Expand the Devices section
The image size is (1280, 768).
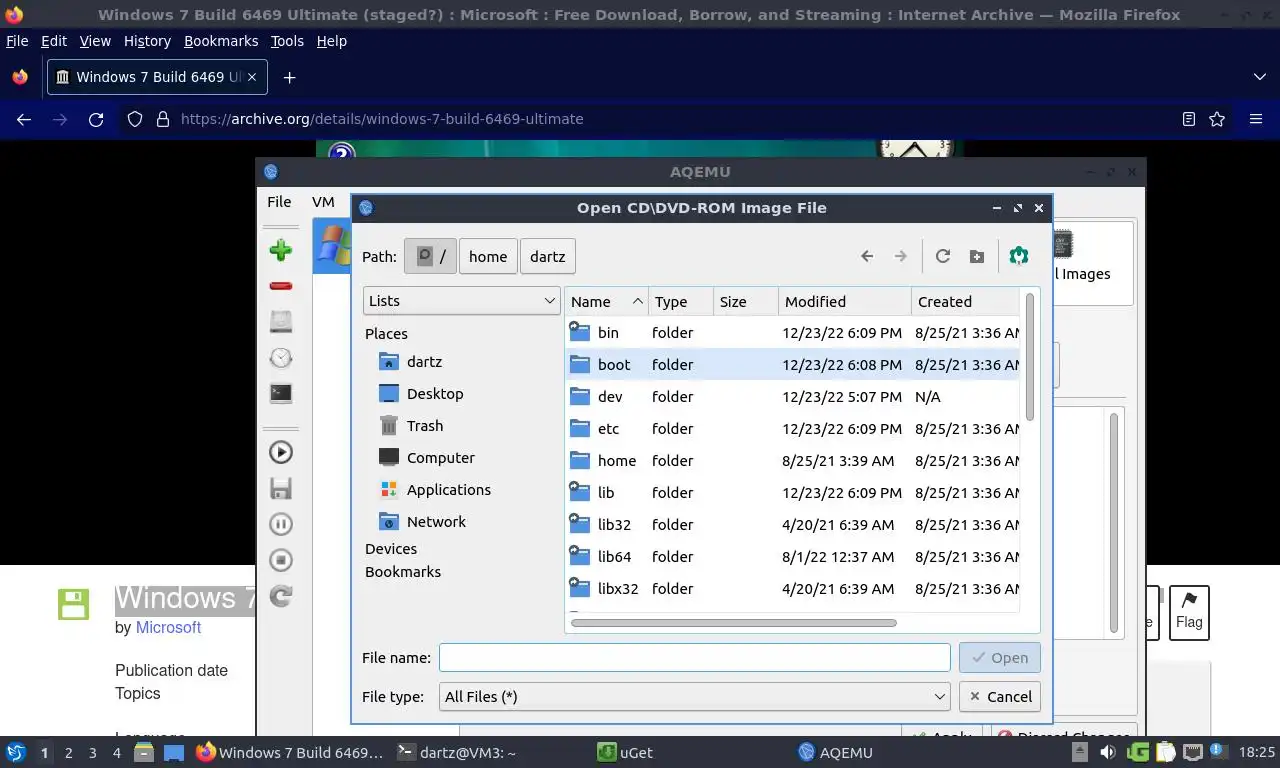click(391, 548)
